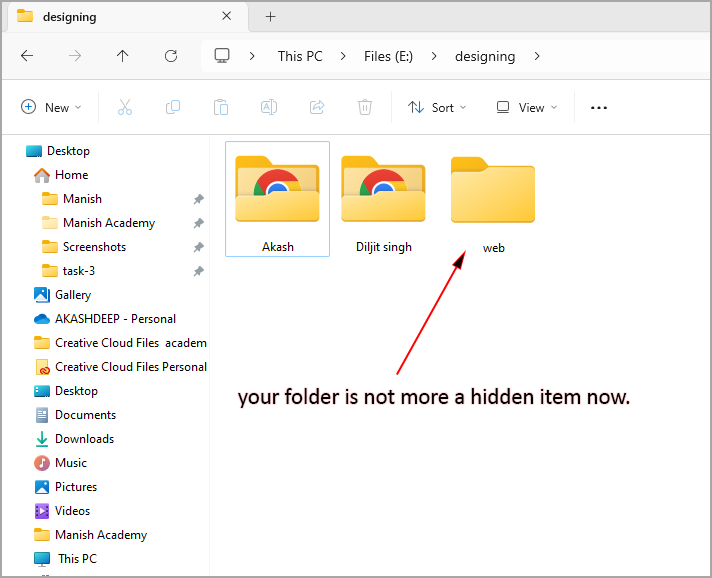
Task: Click the Paste clipboard icon
Action: (221, 107)
